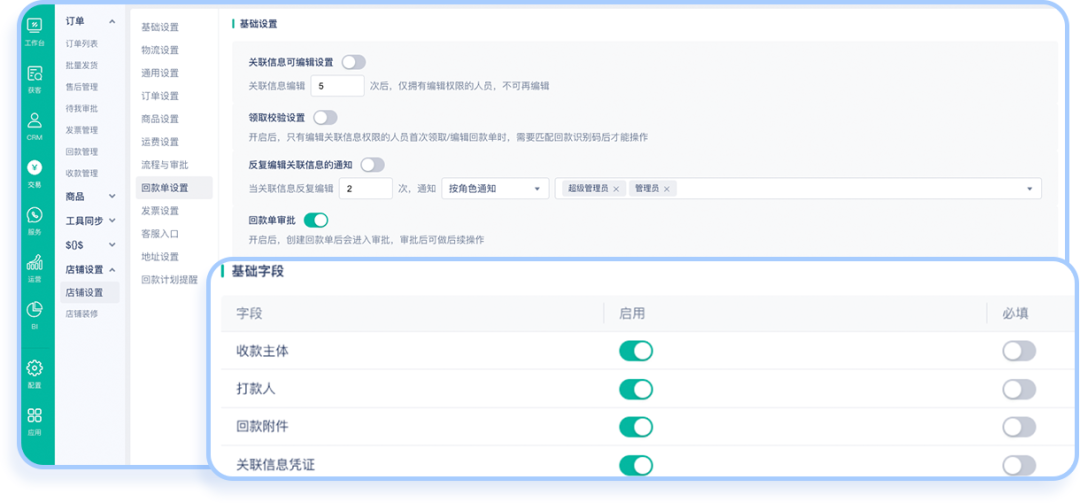Open 订单列表 in the menu
Screen dimensions: 1080x503
pyautogui.click(x=81, y=43)
